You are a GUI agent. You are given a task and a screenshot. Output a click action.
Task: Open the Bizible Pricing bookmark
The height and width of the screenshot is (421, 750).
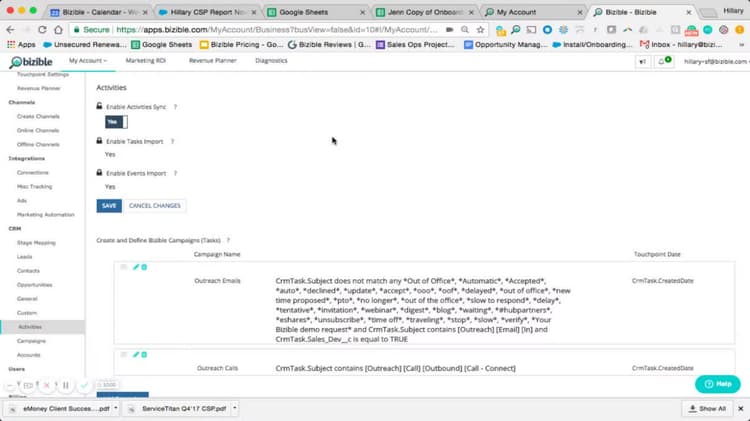pos(242,44)
